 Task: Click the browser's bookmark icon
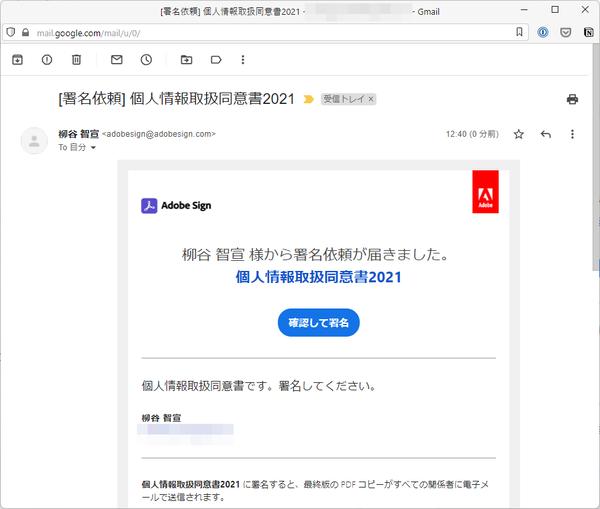click(519, 32)
